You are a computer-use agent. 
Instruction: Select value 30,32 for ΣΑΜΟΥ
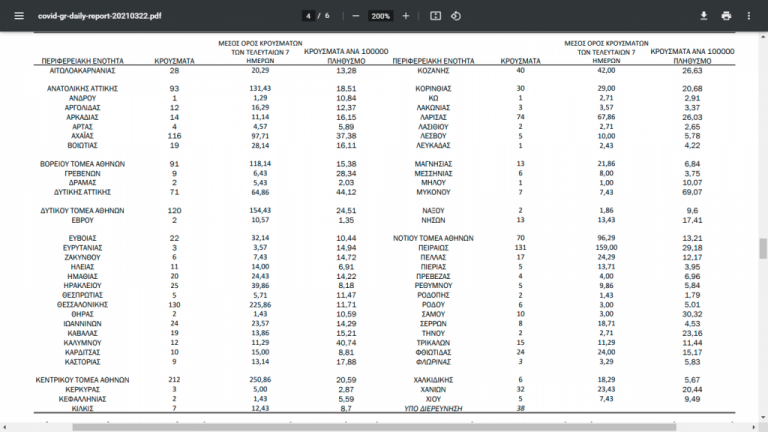[x=692, y=314]
